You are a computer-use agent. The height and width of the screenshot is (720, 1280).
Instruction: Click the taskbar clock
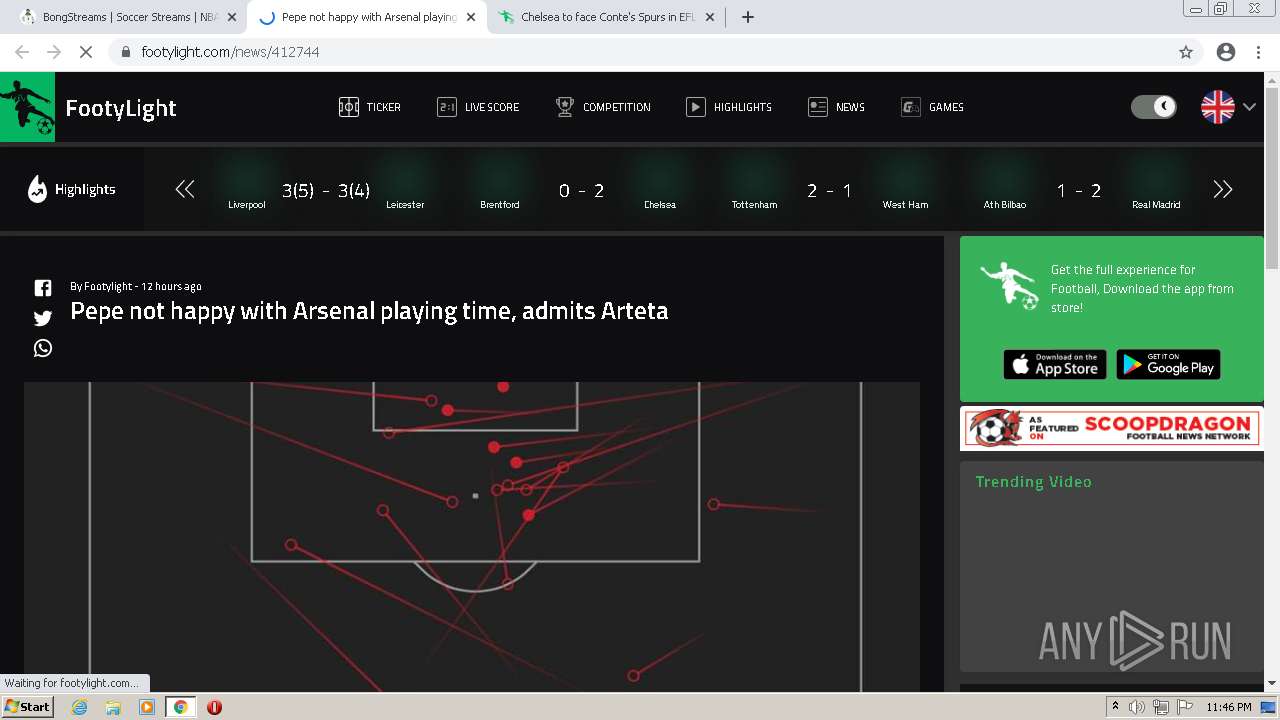1228,707
